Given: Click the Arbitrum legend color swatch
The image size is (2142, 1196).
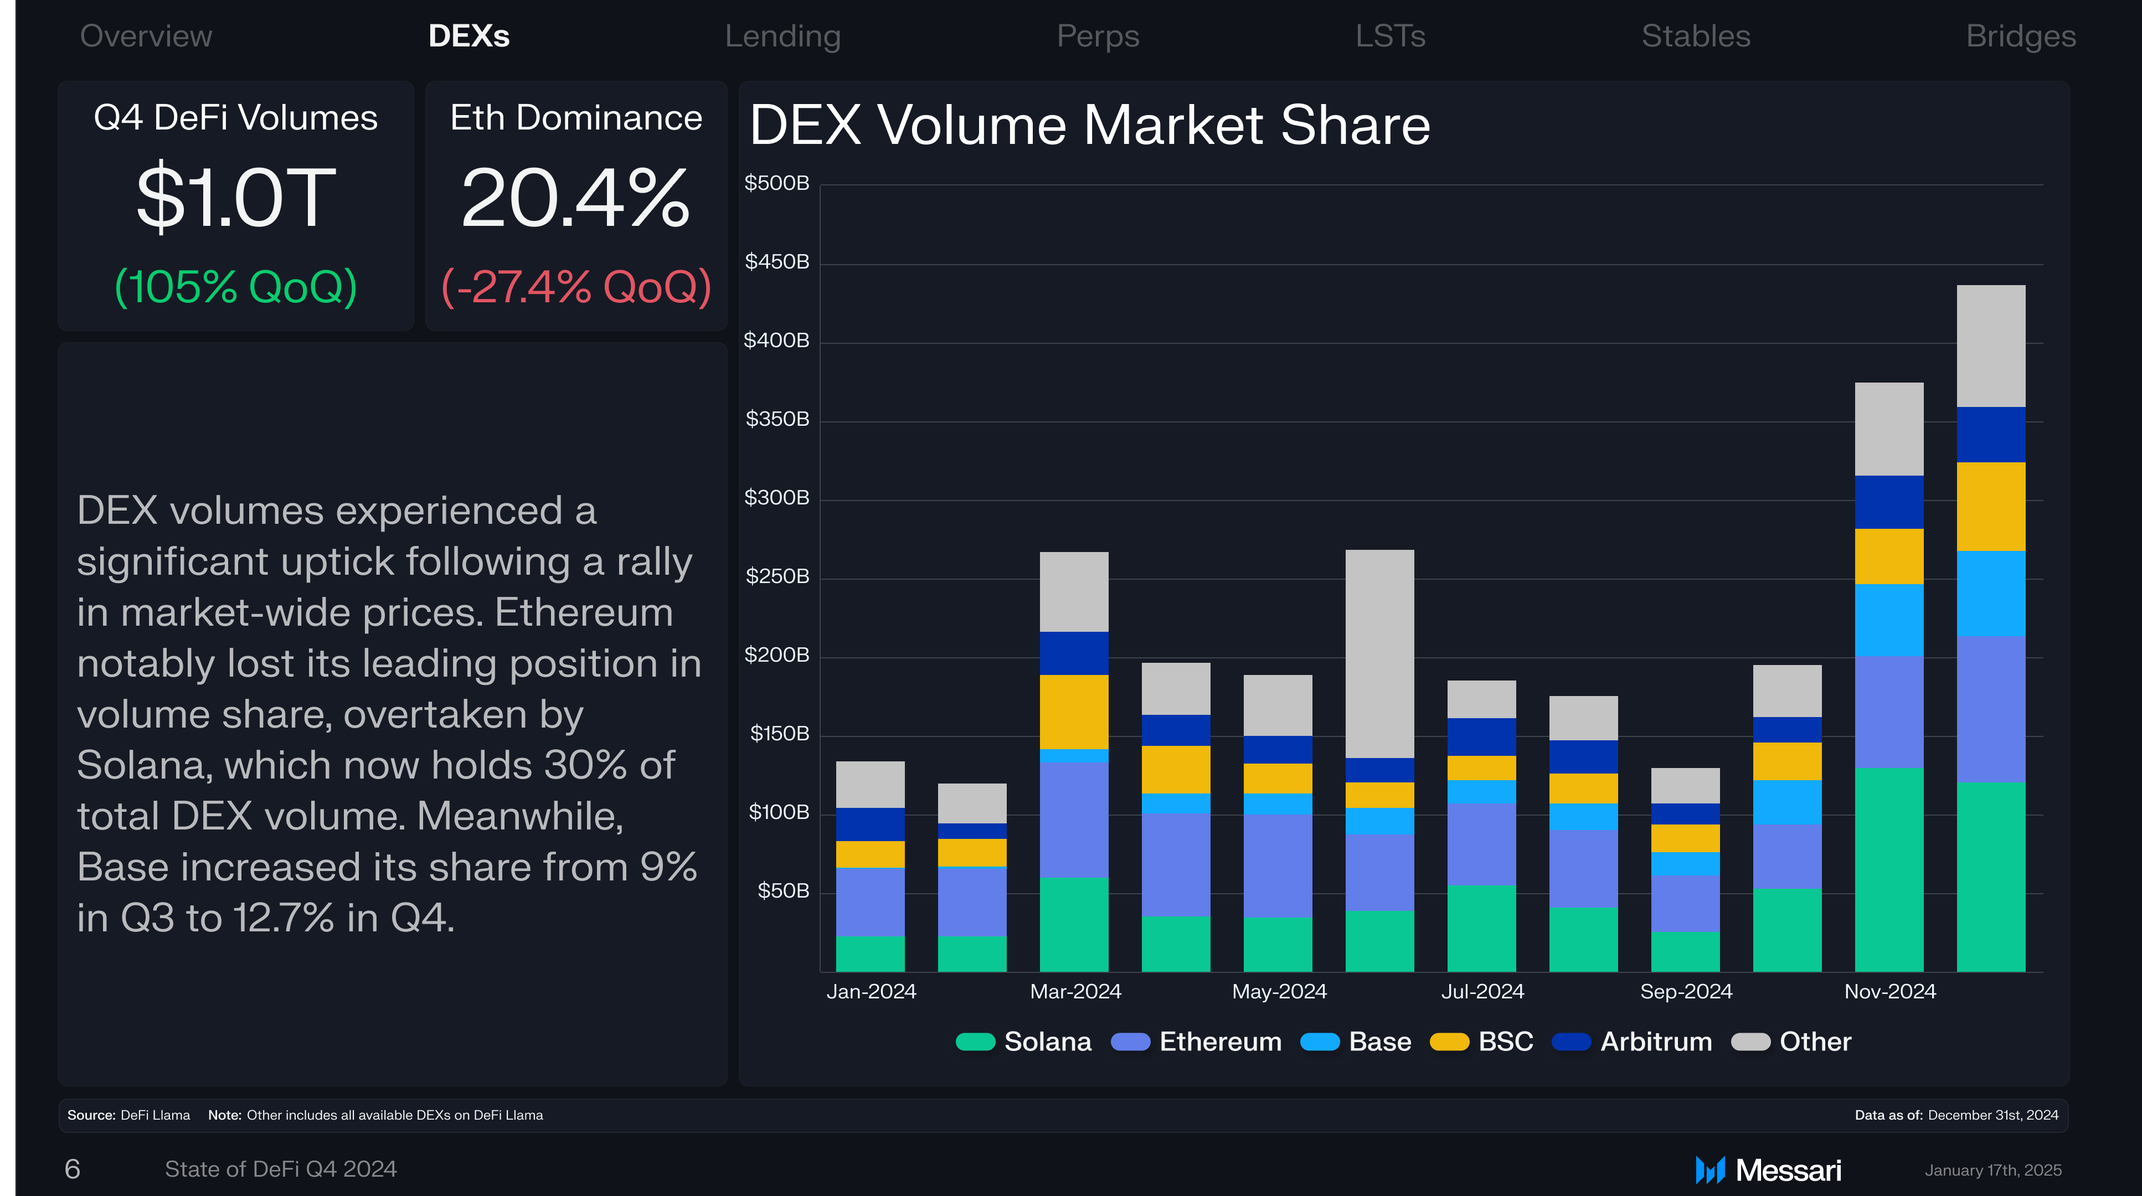Looking at the screenshot, I should [x=1571, y=1042].
